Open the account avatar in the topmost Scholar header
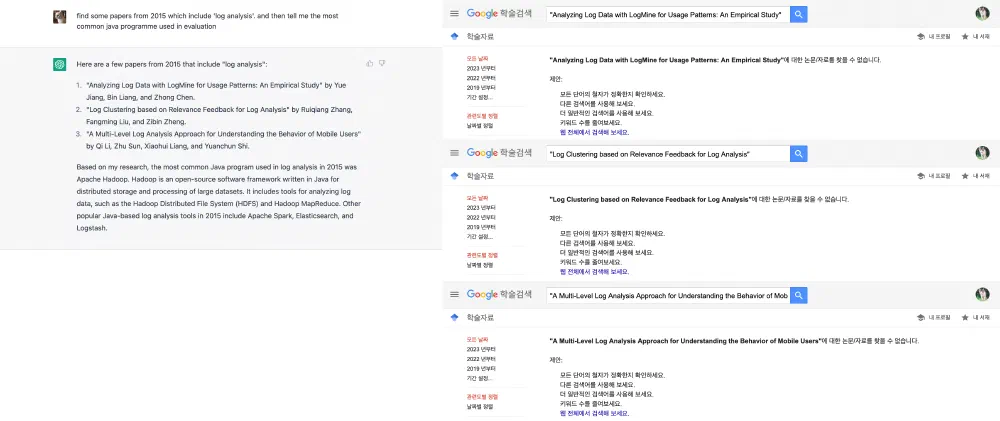1000x421 pixels. (x=982, y=14)
